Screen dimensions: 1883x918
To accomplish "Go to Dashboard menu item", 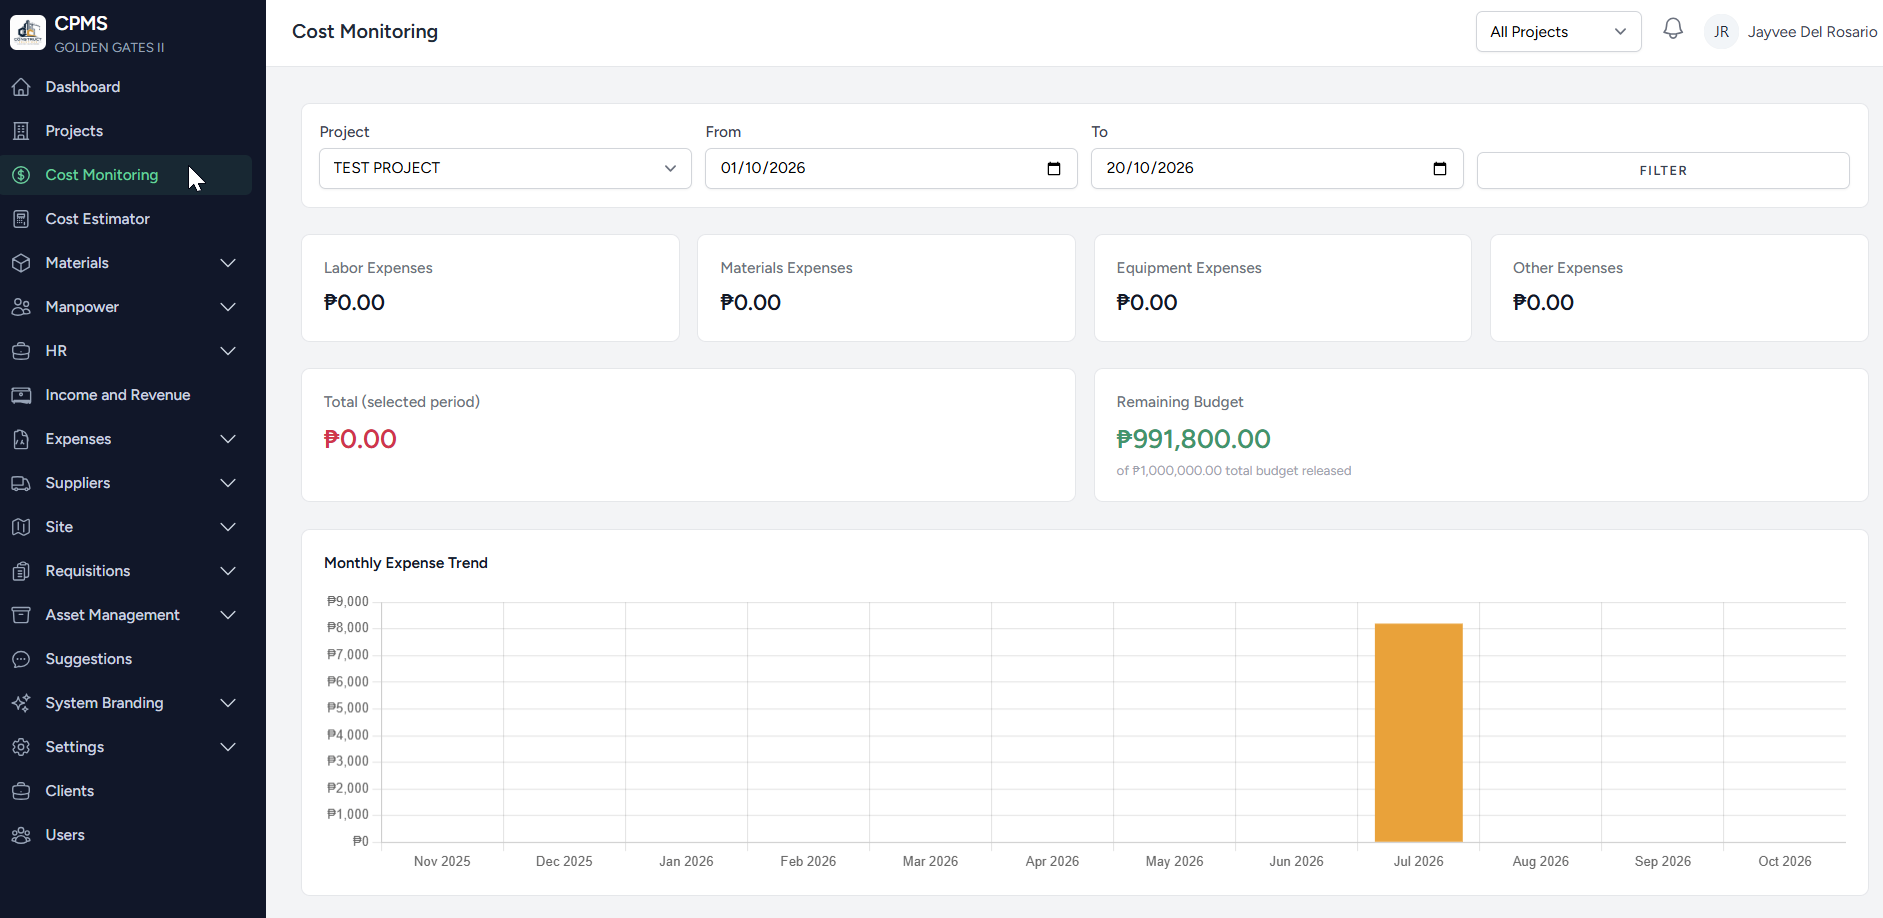I will tap(126, 87).
